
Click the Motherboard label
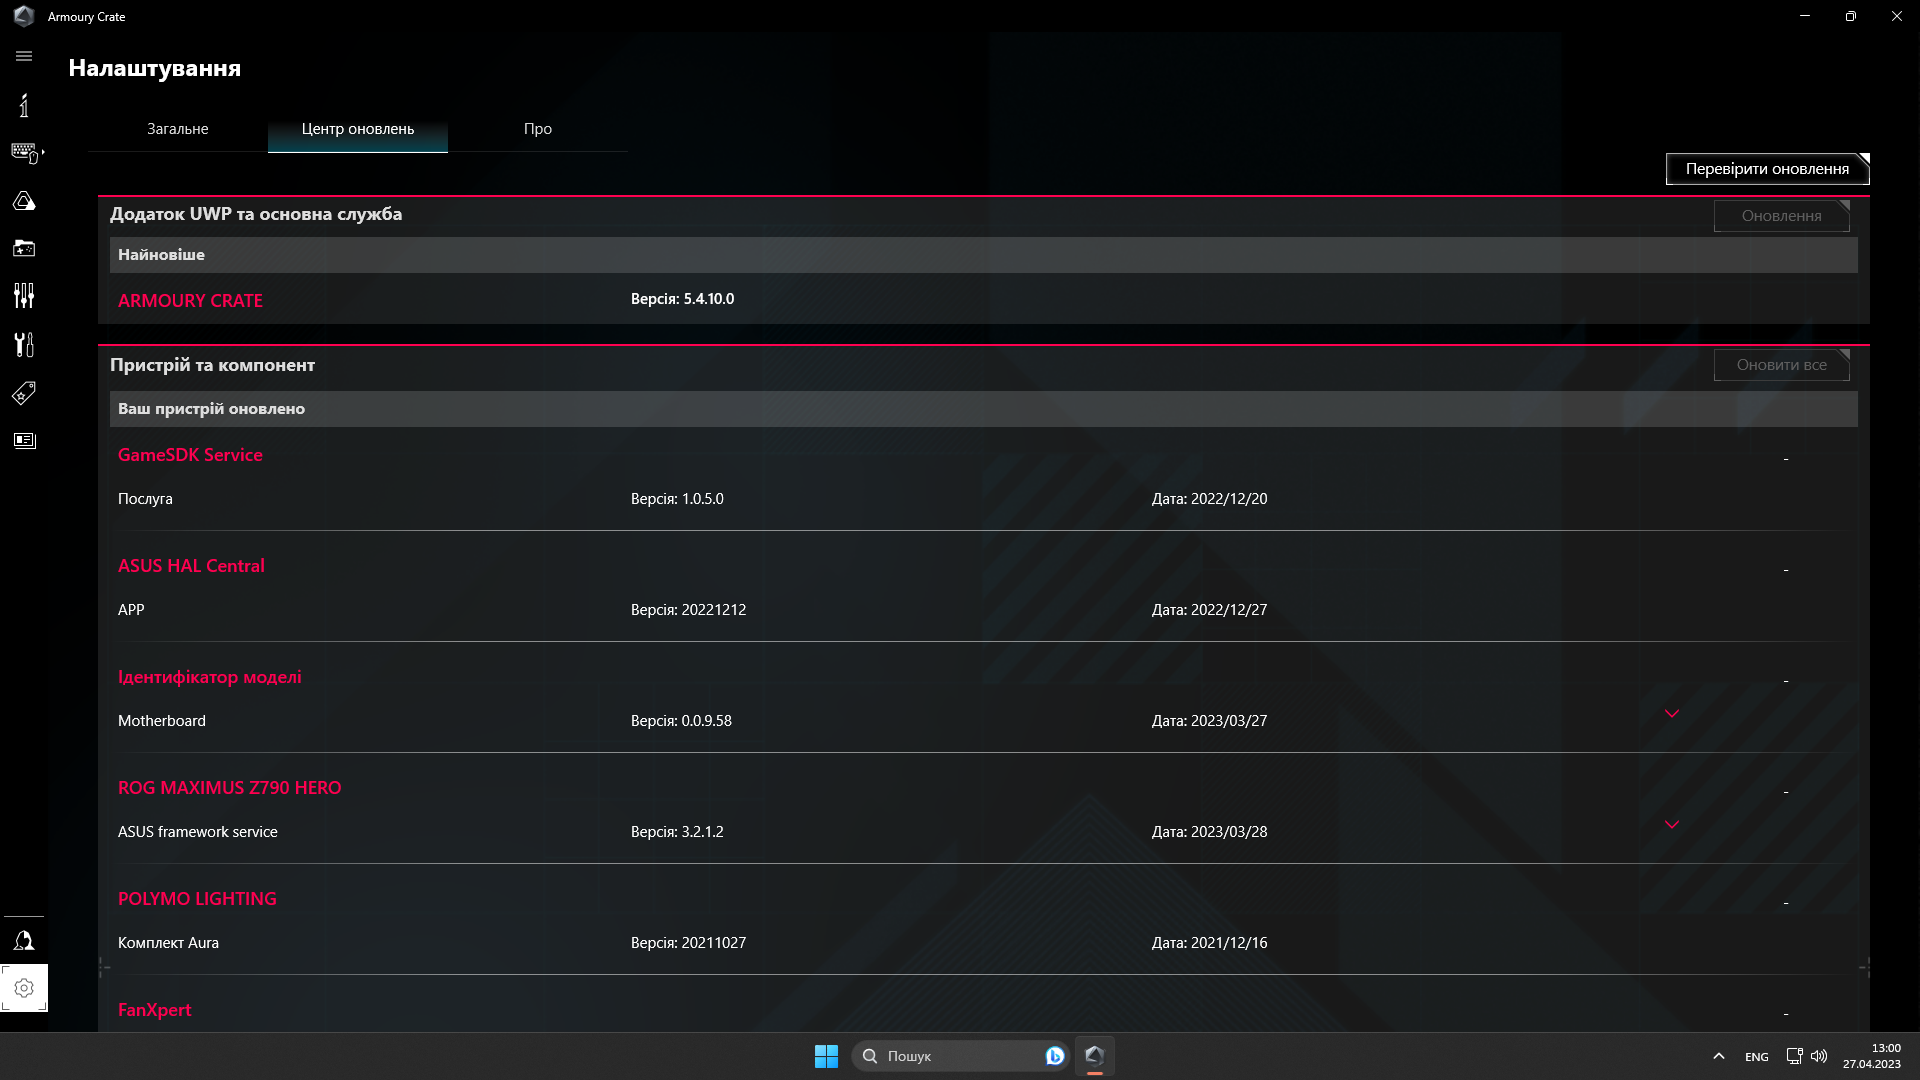pos(162,721)
